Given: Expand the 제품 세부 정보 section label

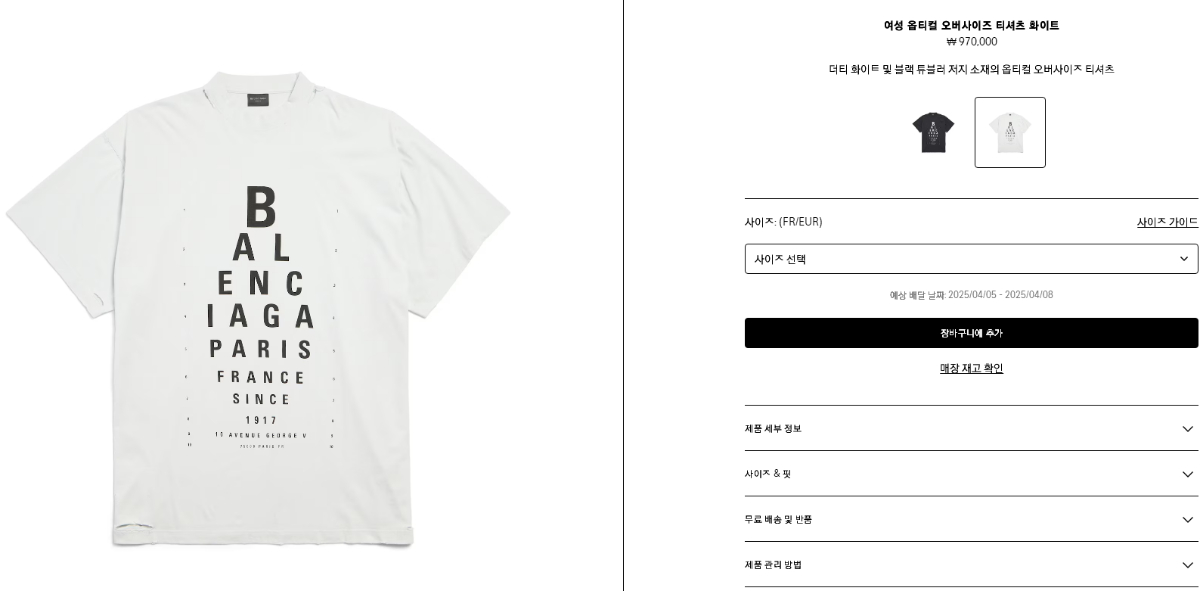Looking at the screenshot, I should pyautogui.click(x=773, y=428).
